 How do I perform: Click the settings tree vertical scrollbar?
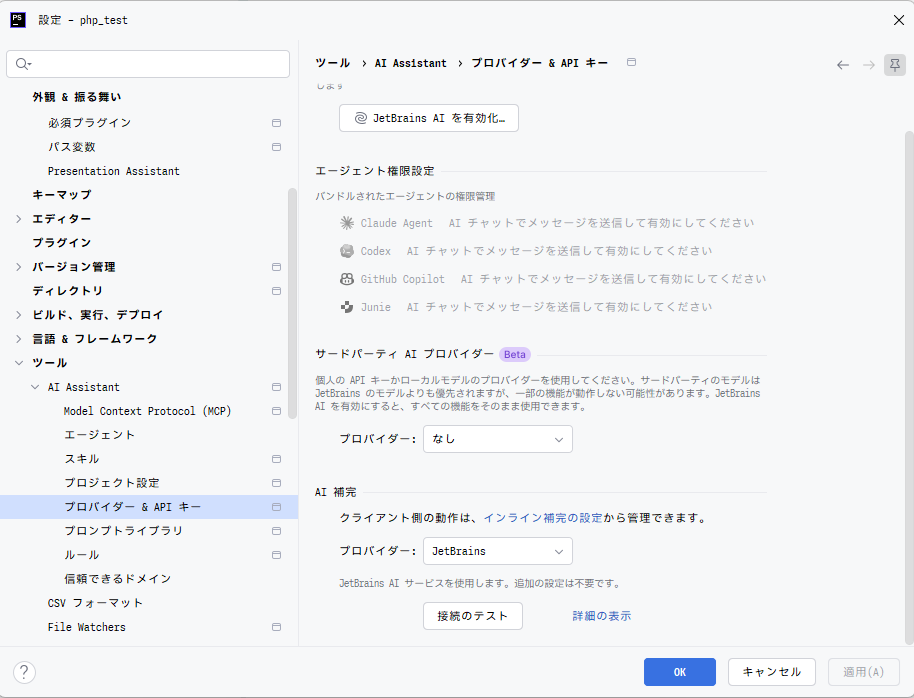coord(293,303)
